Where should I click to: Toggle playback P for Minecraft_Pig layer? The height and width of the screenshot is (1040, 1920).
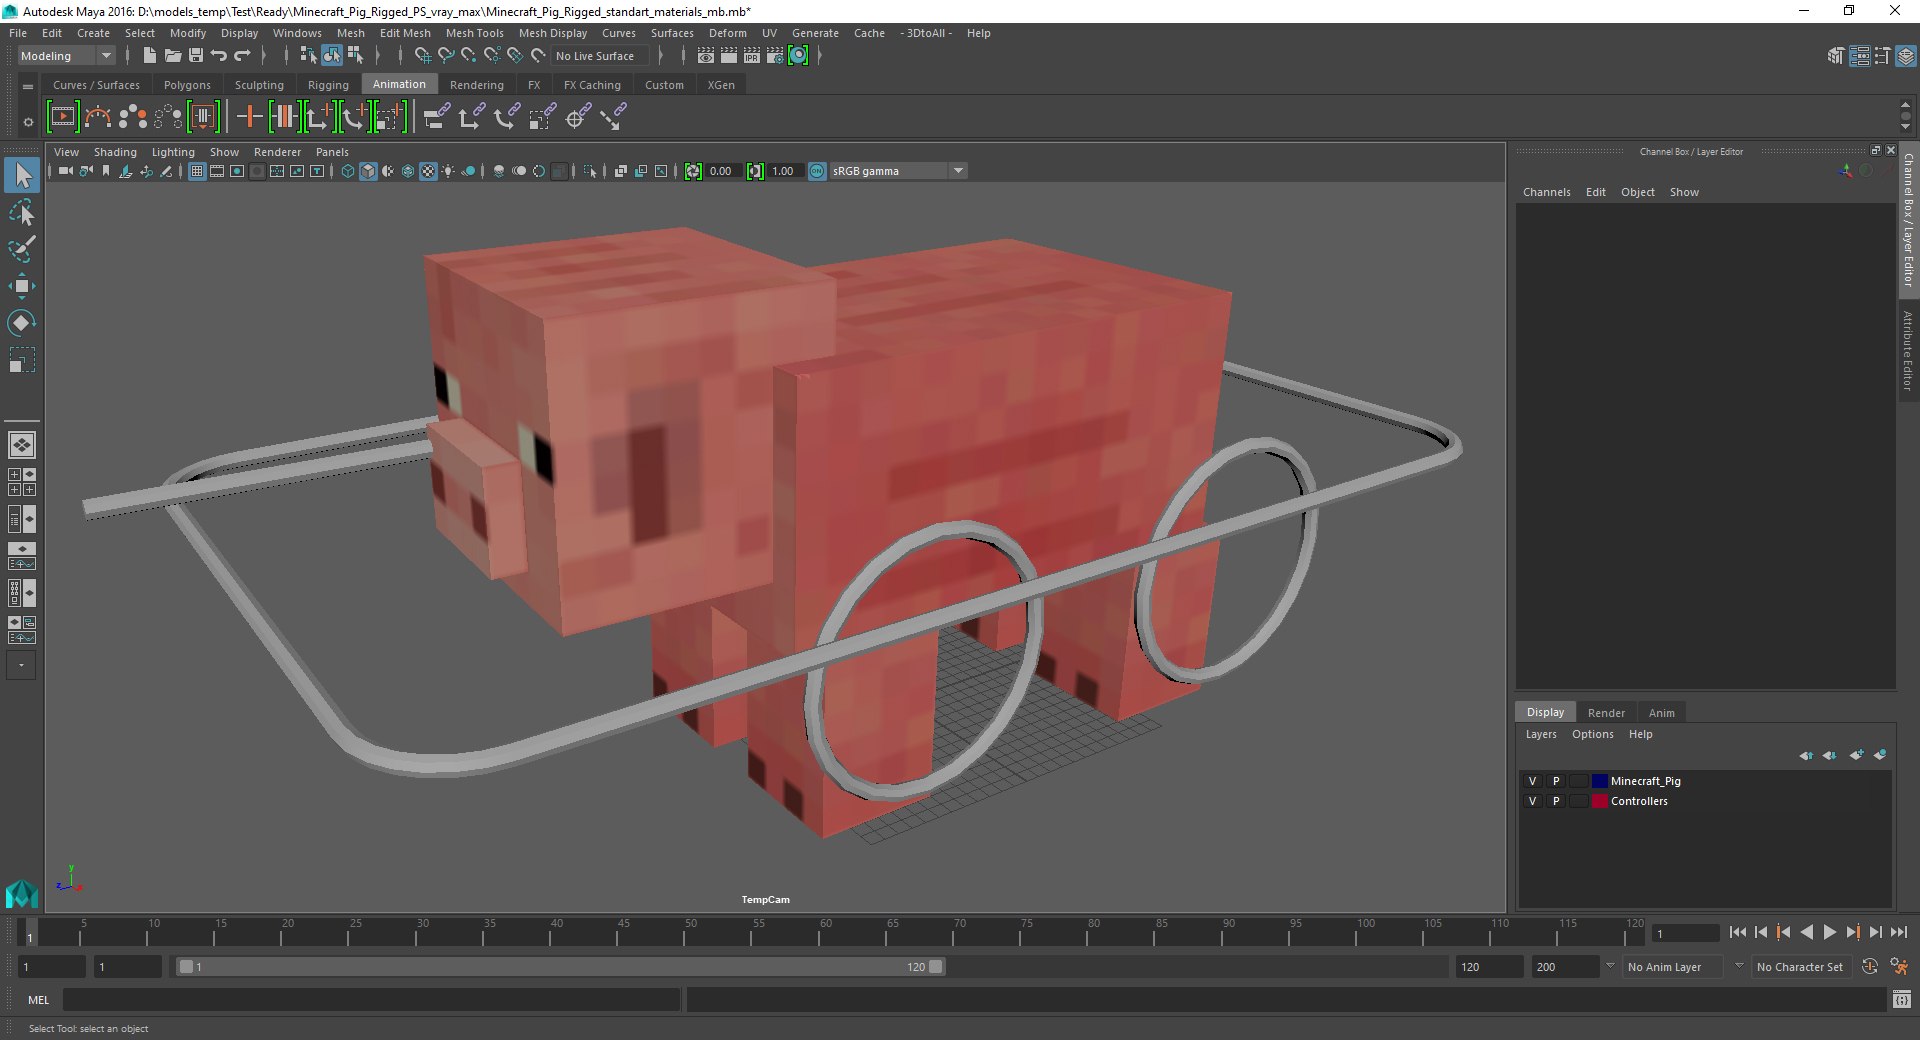point(1556,781)
